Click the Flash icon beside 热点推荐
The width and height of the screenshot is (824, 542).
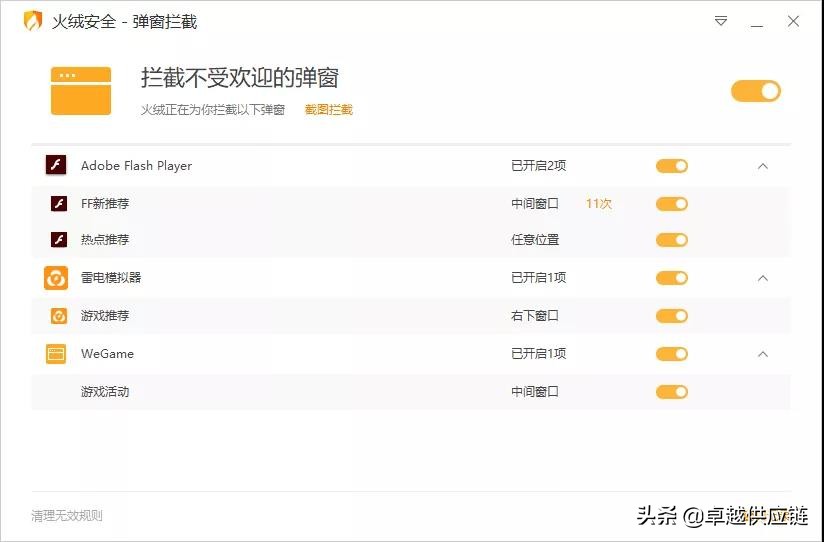click(59, 240)
